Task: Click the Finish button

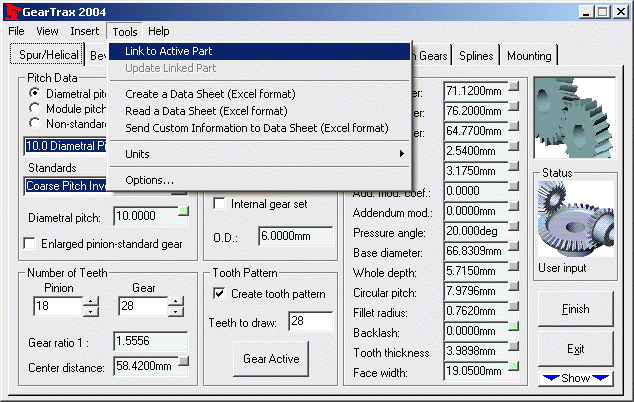Action: (575, 309)
